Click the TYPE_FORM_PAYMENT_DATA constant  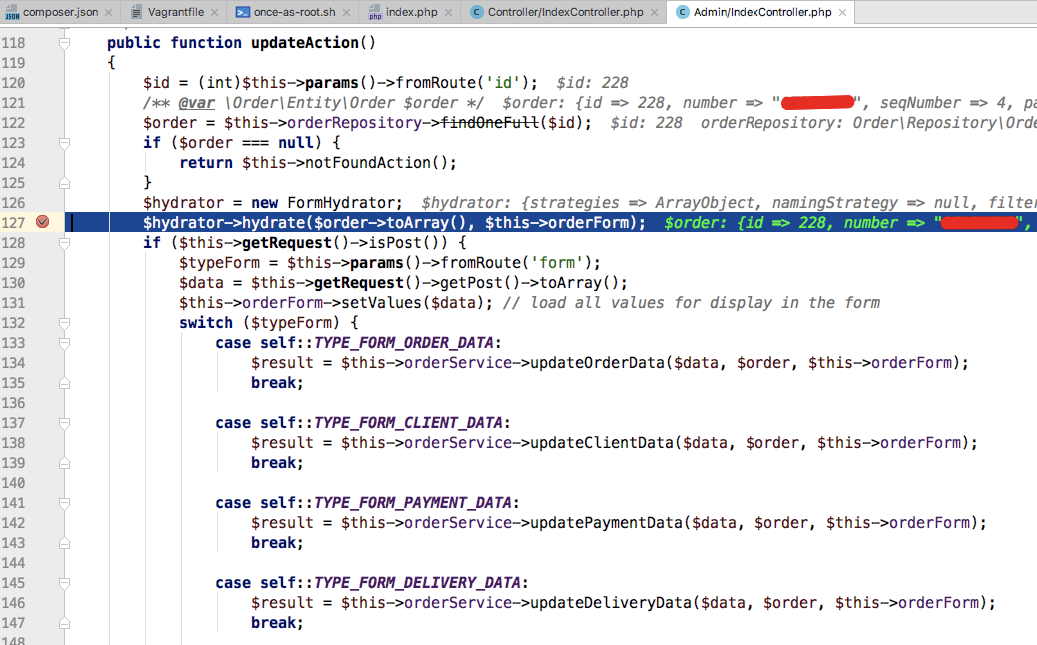[x=413, y=503]
